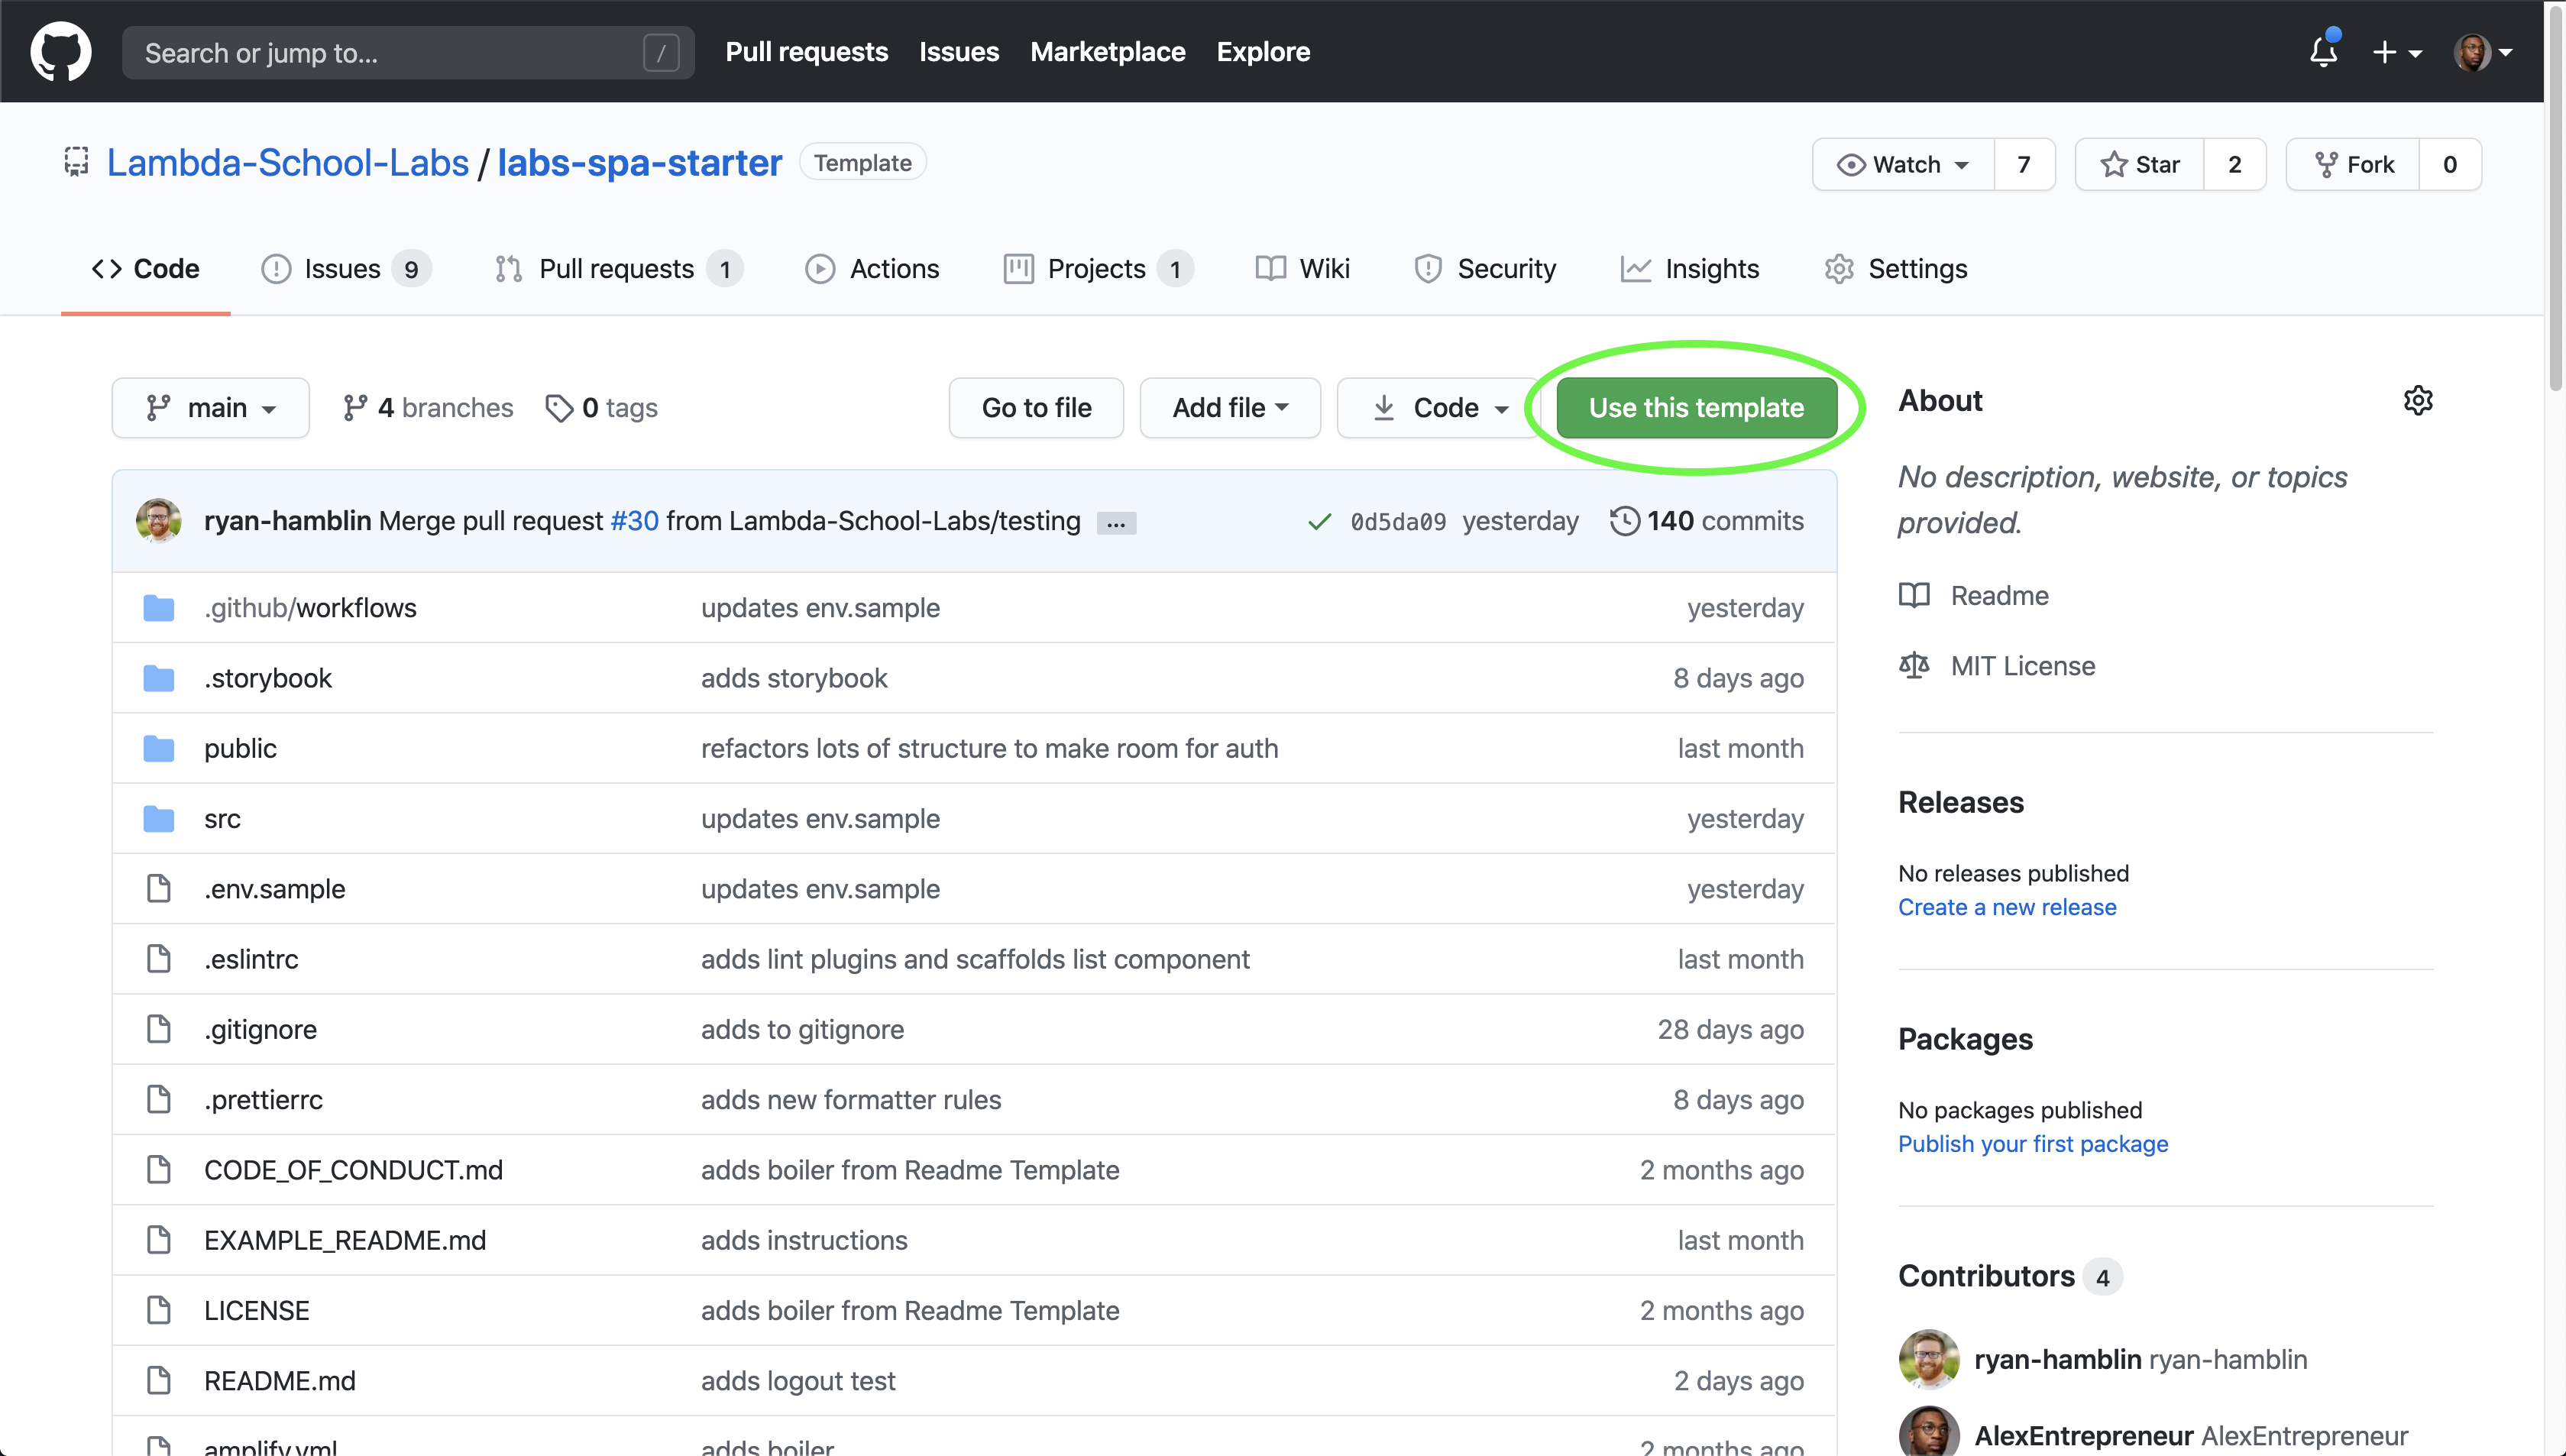This screenshot has width=2566, height=1456.
Task: Click Use this template button
Action: (x=1696, y=408)
